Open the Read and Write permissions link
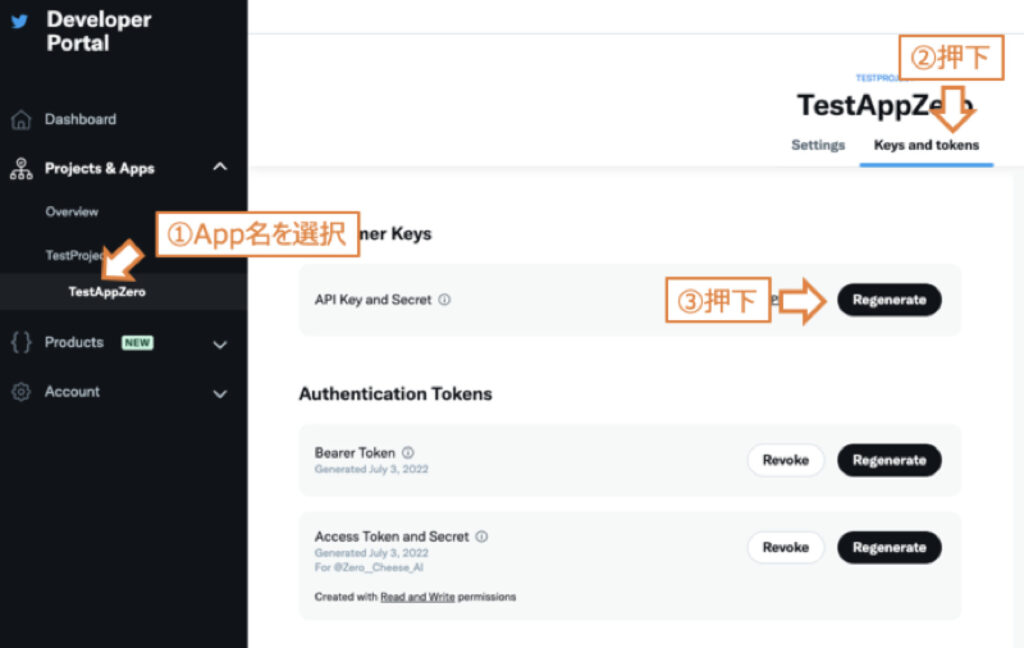 (x=417, y=597)
